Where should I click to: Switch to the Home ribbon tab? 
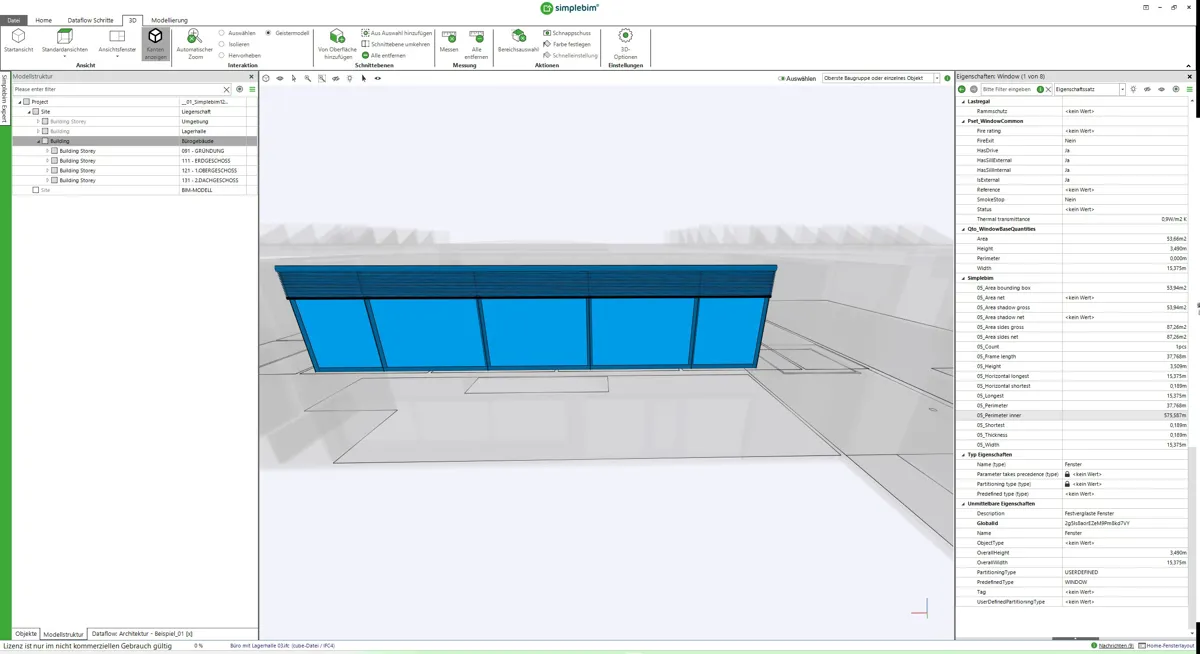tap(43, 20)
